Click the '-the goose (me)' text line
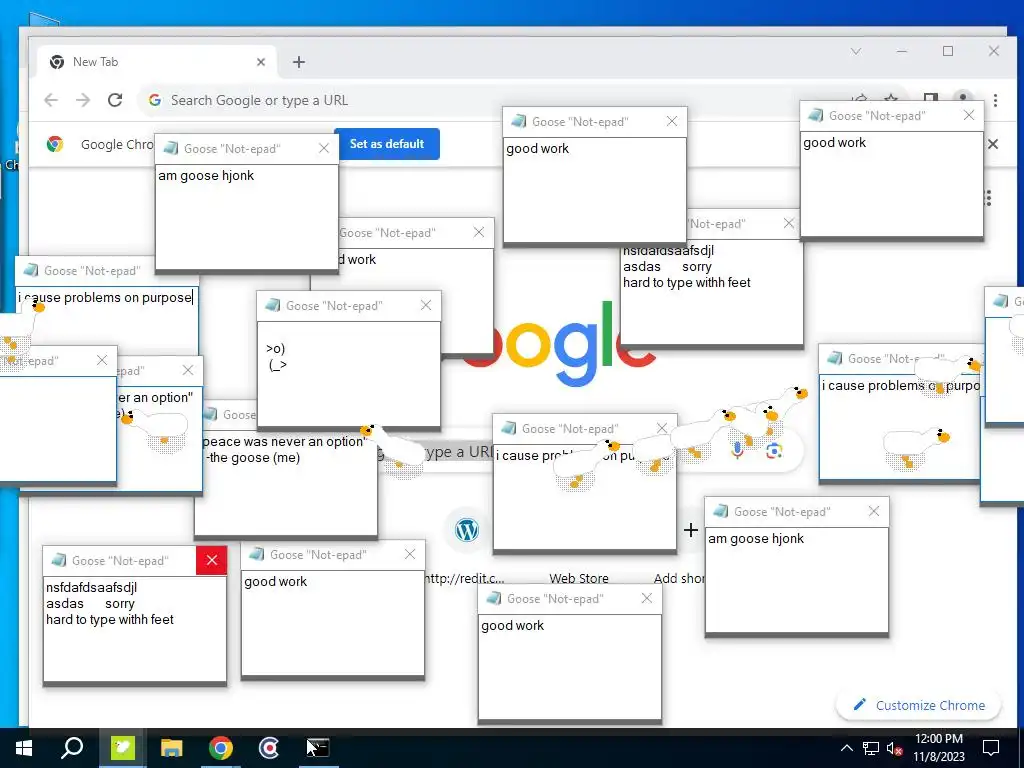Image resolution: width=1024 pixels, height=768 pixels. coord(253,457)
